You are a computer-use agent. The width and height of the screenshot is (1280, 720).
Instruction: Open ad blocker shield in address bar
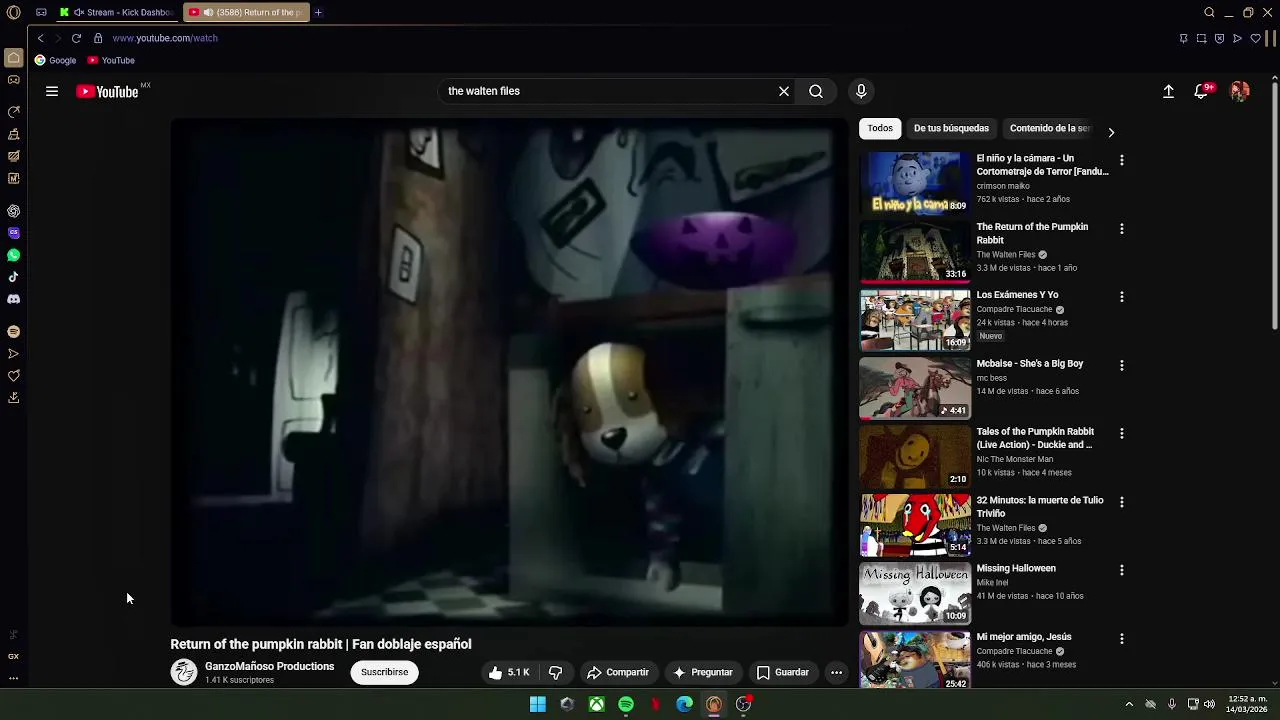point(1219,38)
